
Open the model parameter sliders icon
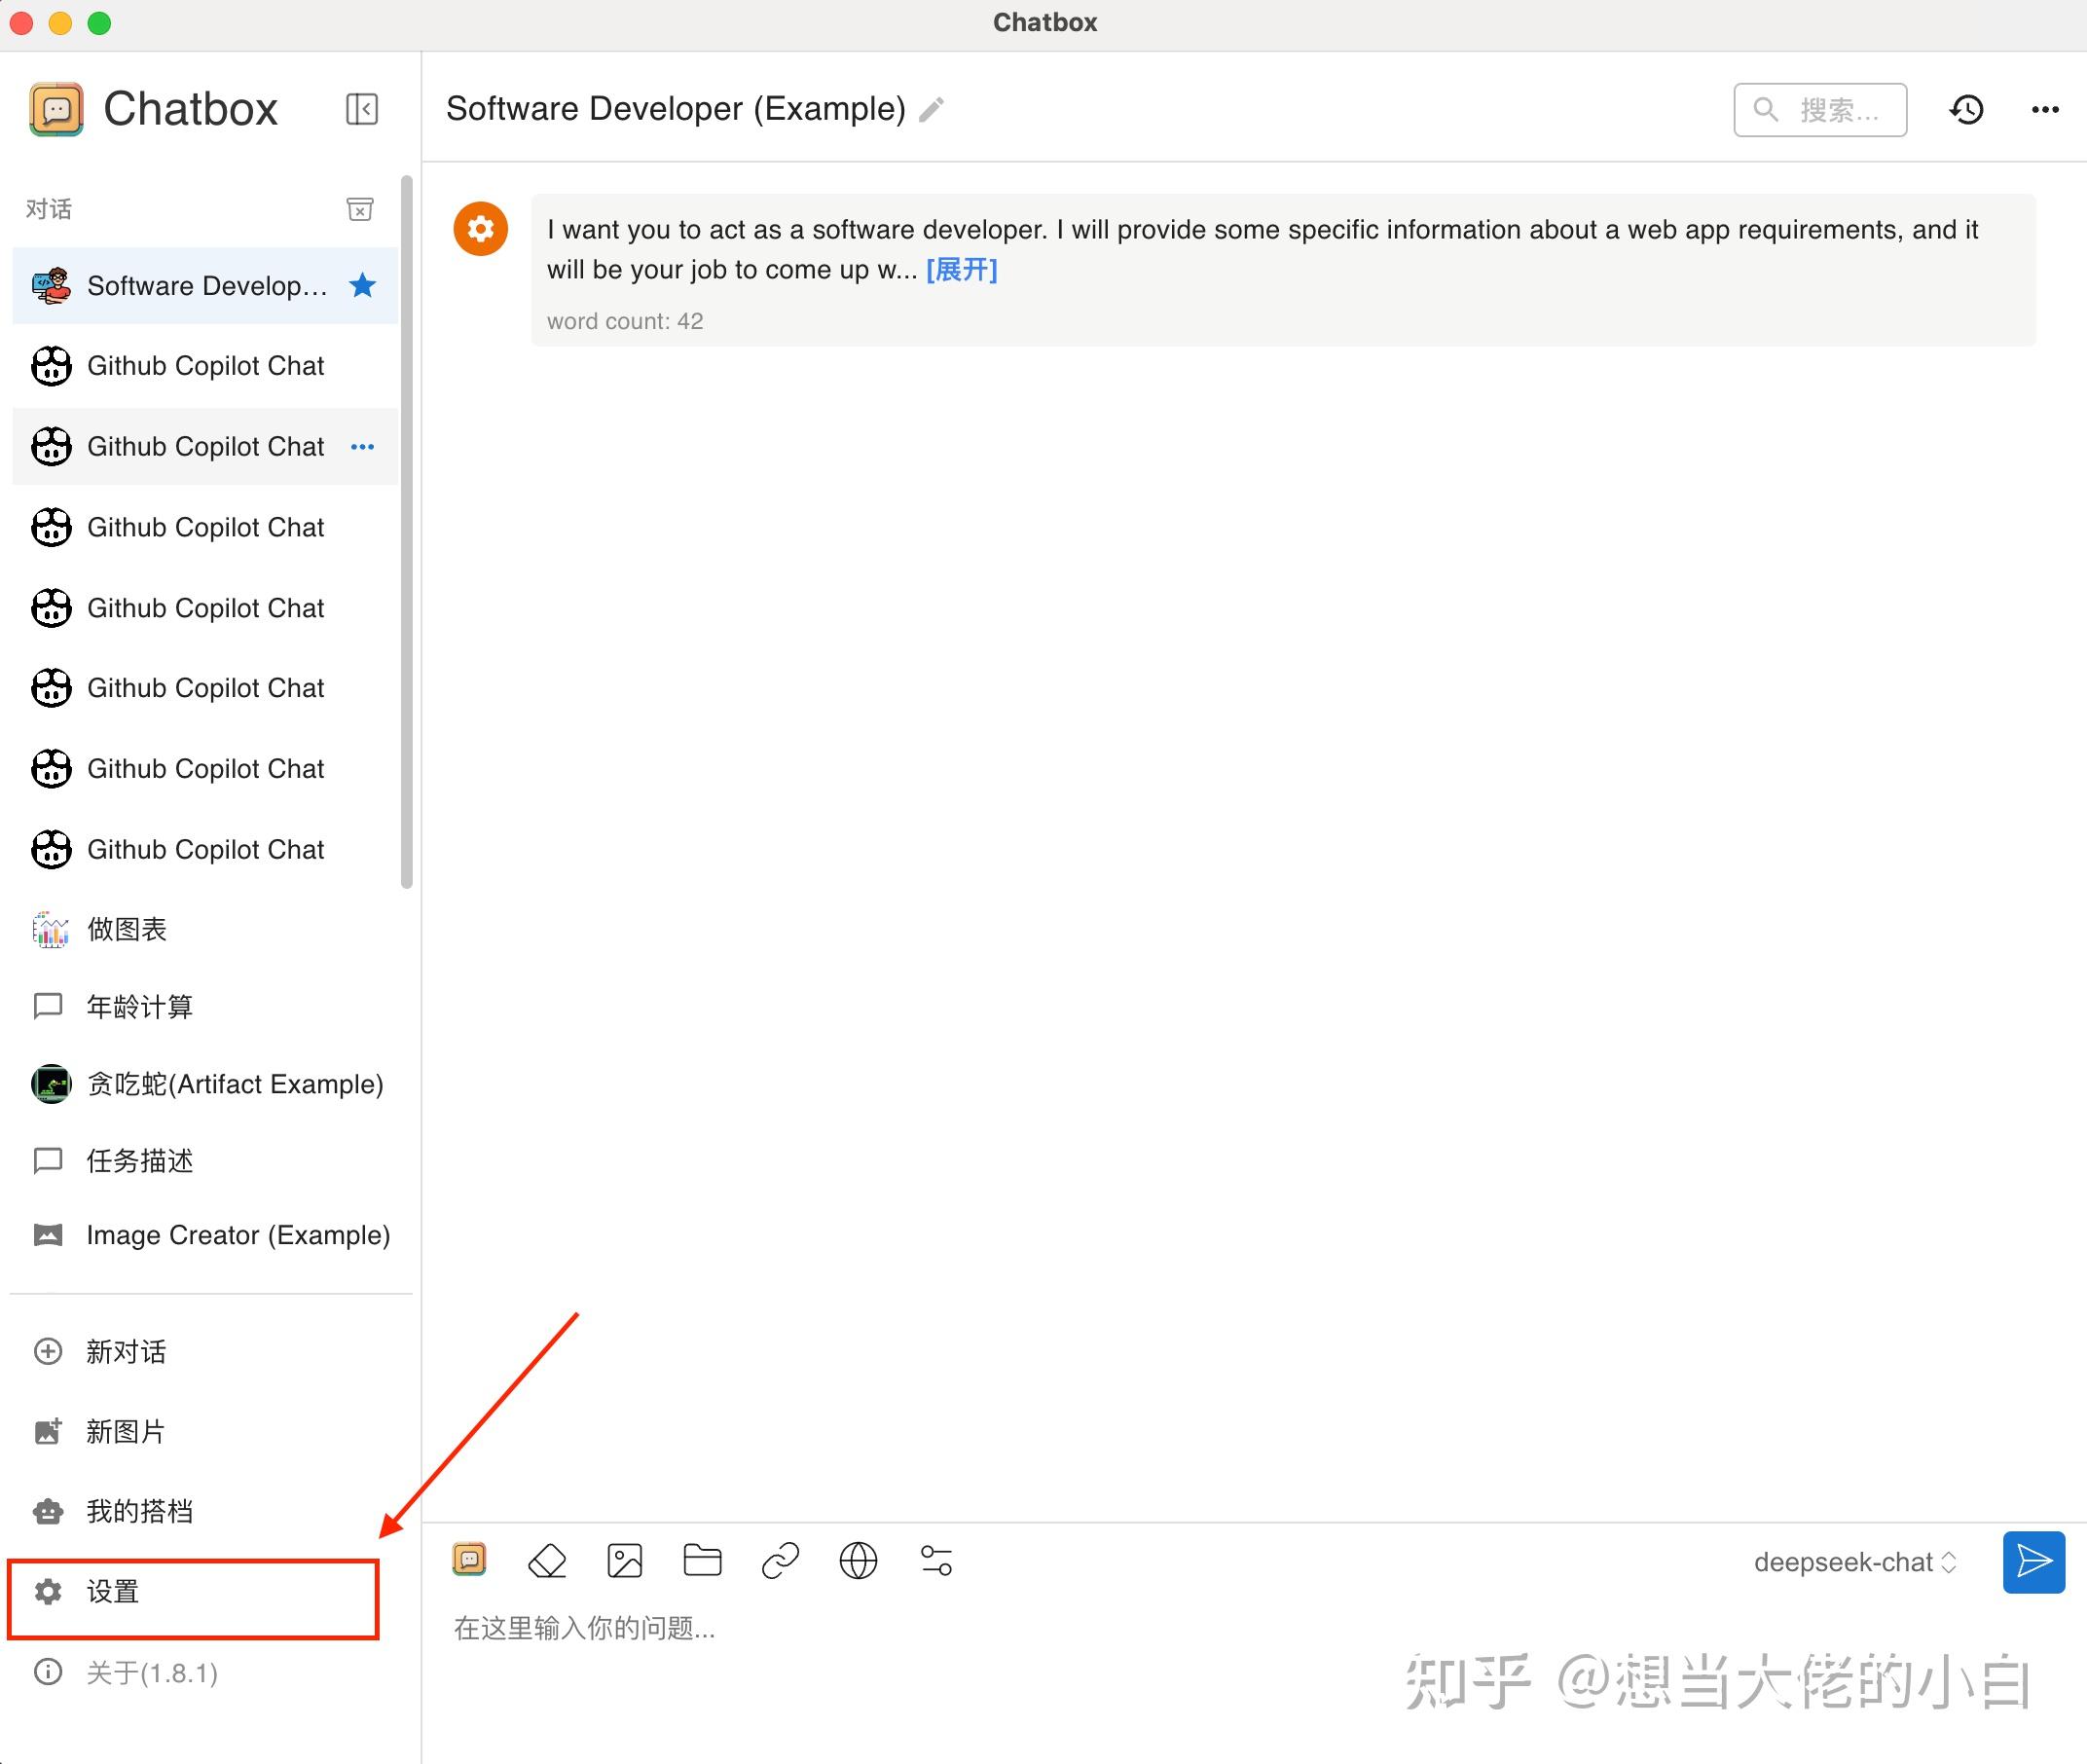coord(936,1560)
